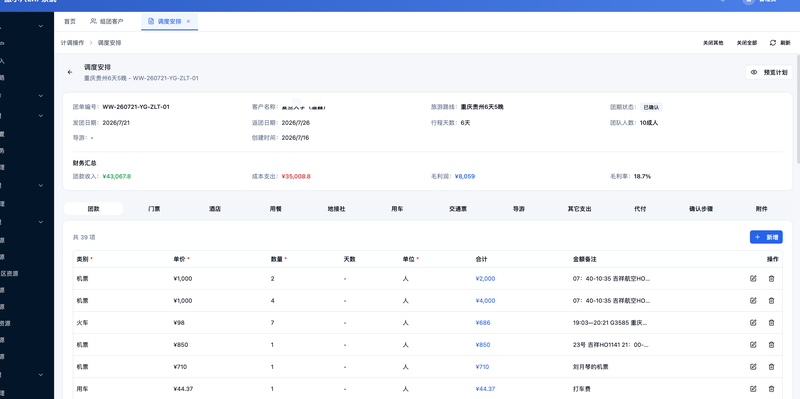Add a new item with 新增
Screen dimensions: 800x399
click(766, 237)
